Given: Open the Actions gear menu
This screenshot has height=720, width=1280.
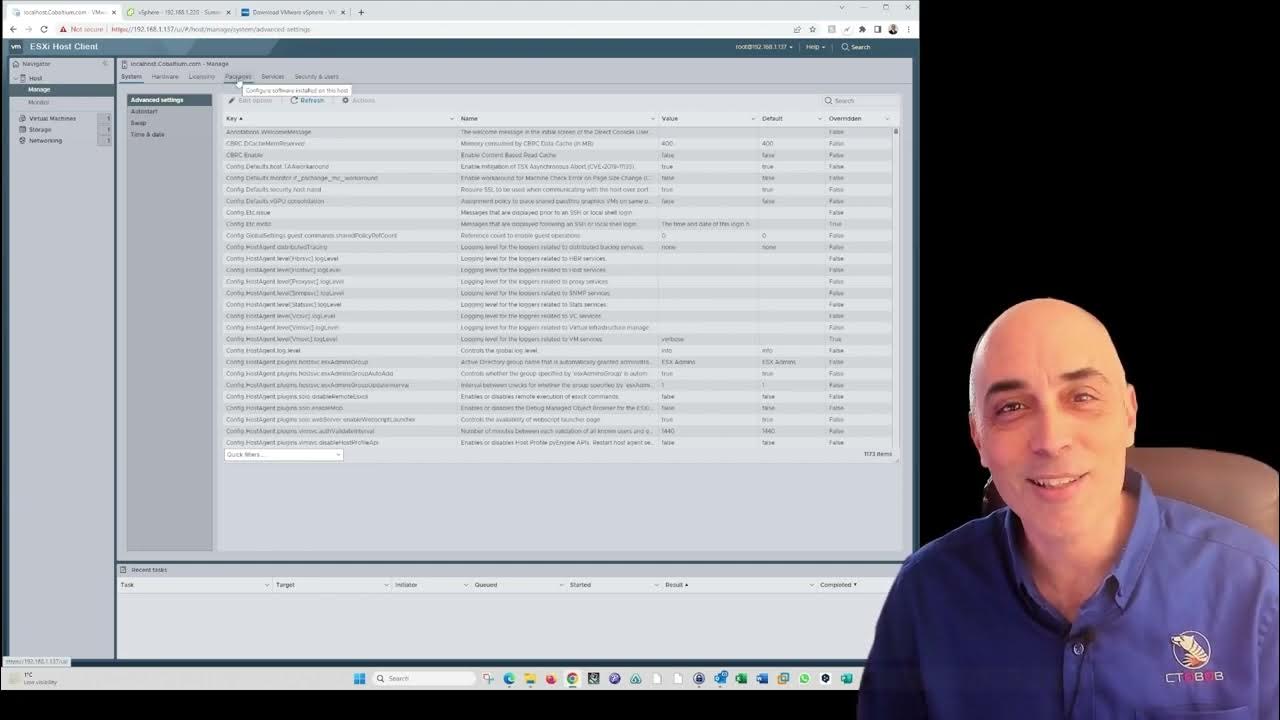Looking at the screenshot, I should tap(359, 100).
